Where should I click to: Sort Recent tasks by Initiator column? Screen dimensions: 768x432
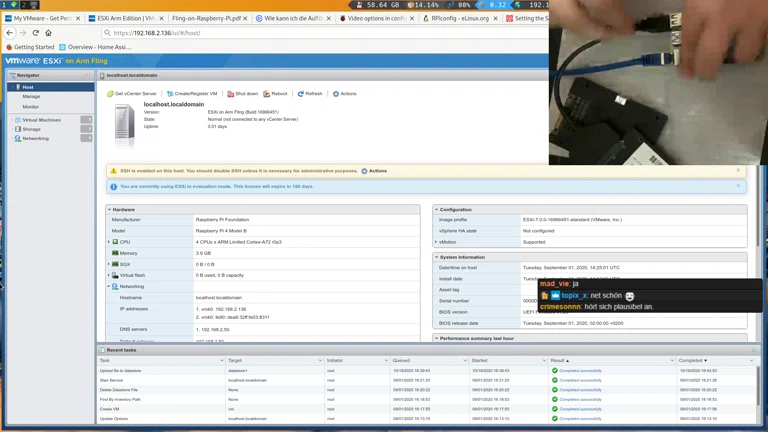point(357,360)
